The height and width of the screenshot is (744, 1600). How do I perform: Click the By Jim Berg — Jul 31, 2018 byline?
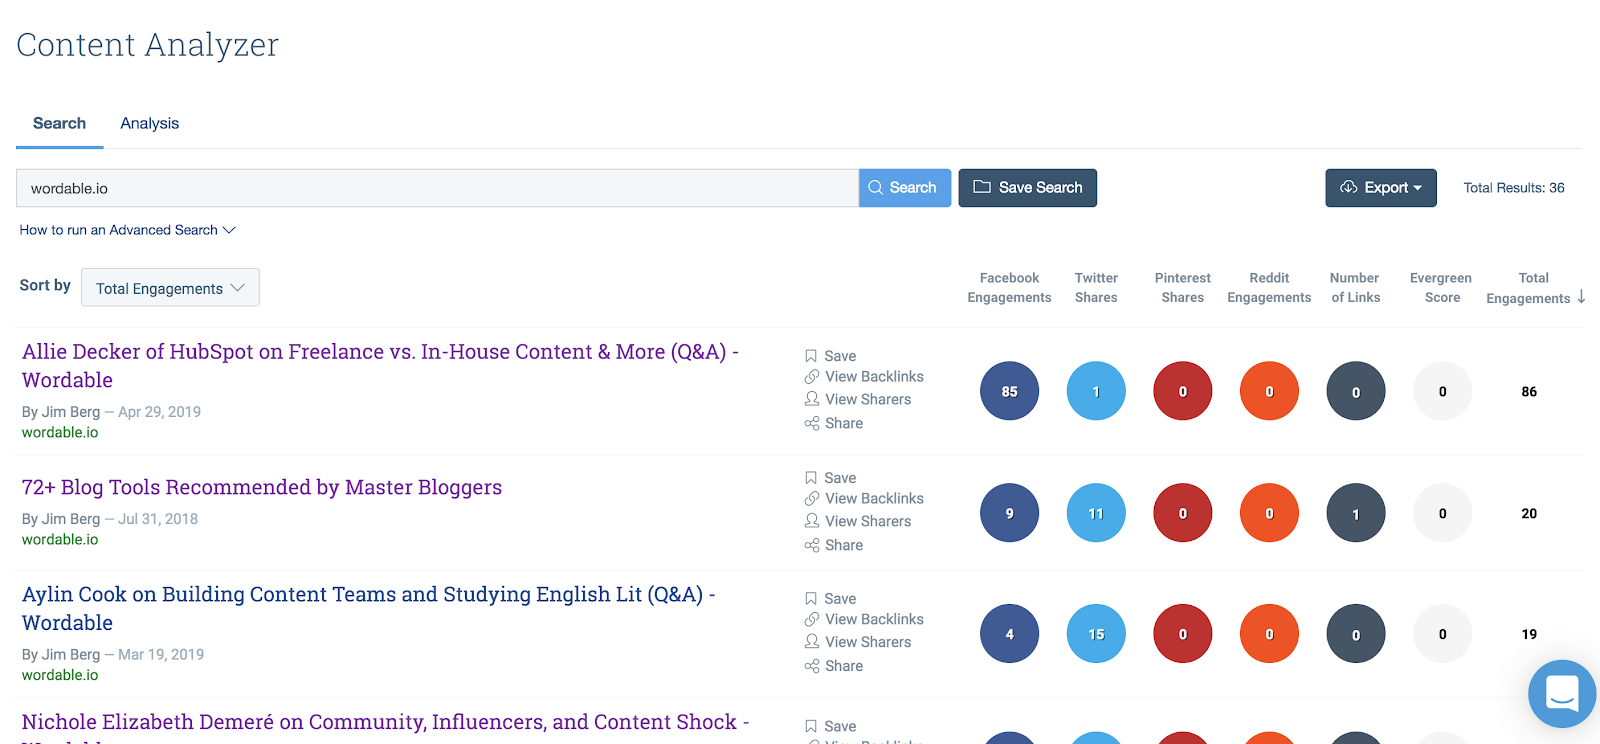110,519
